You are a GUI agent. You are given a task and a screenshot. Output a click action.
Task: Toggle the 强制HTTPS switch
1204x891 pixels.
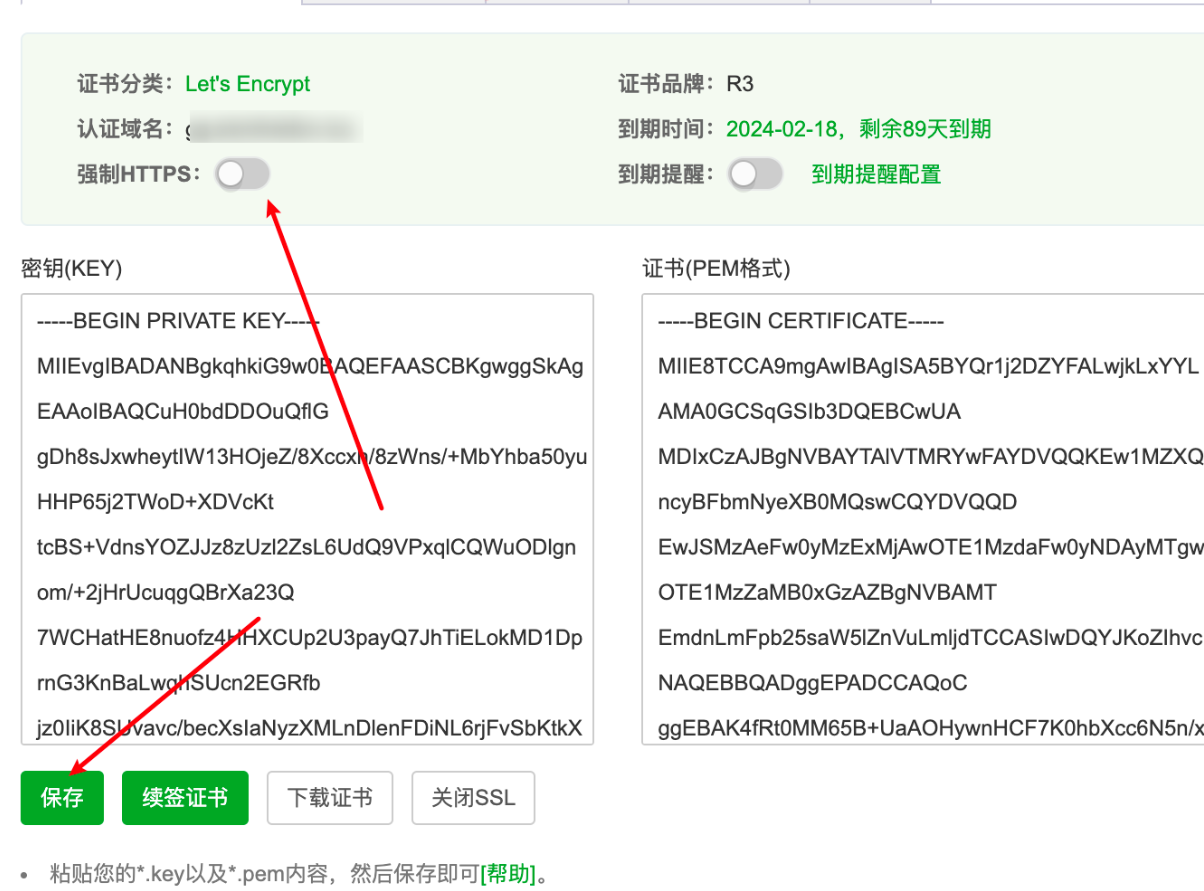pos(243,175)
